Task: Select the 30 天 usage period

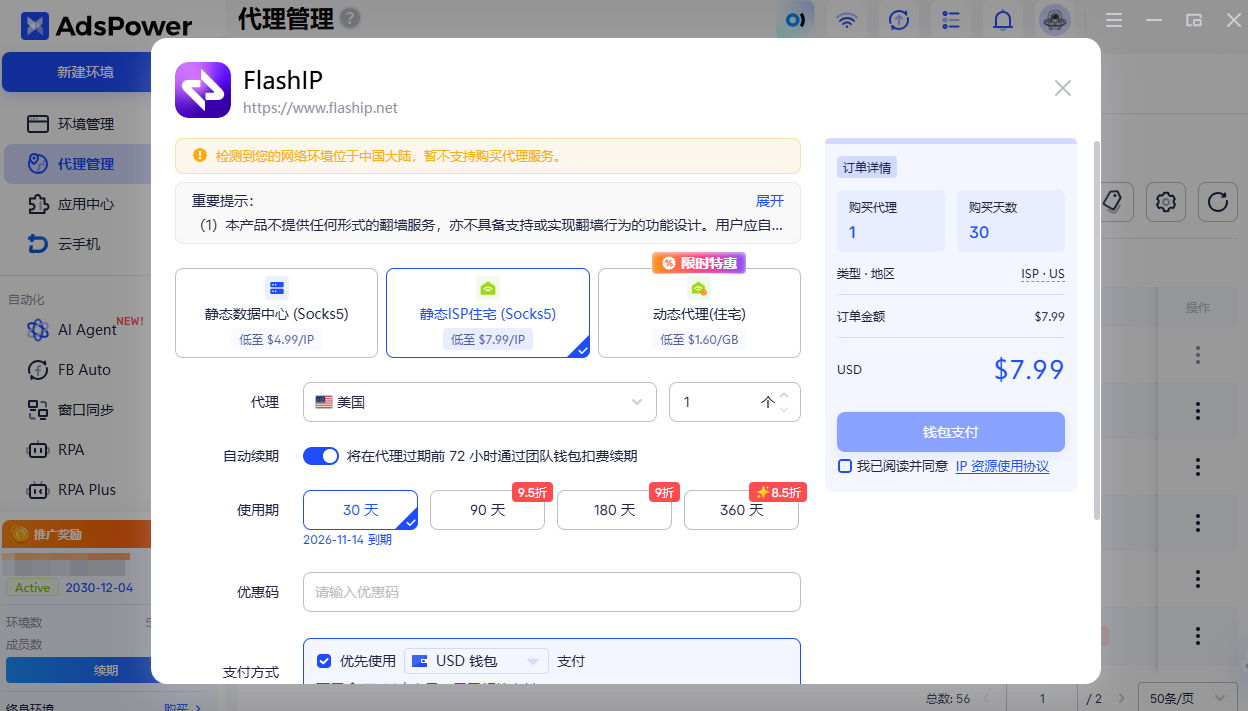Action: click(x=360, y=510)
